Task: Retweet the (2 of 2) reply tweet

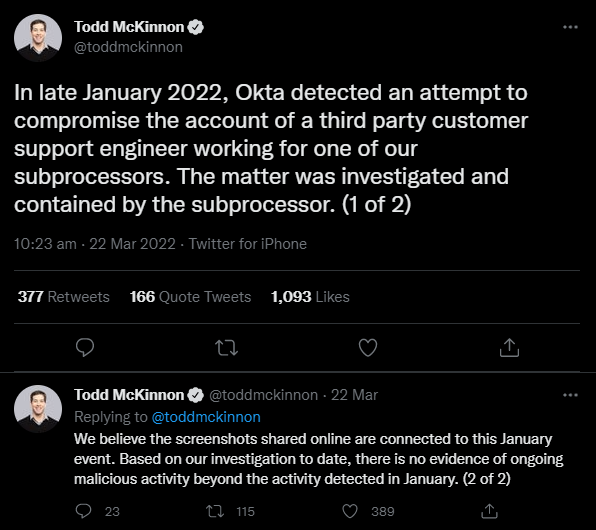Action: click(215, 511)
